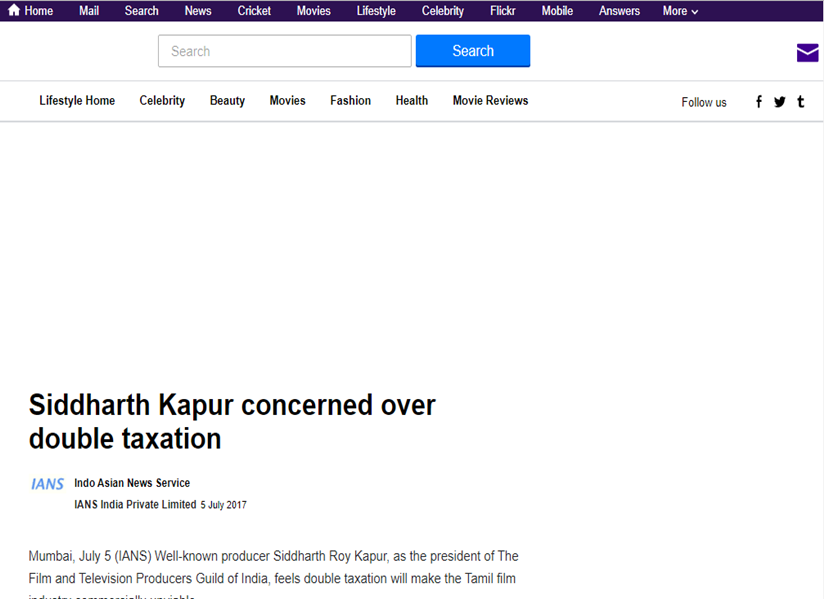Click the Home house icon
The image size is (824, 599).
[14, 10]
